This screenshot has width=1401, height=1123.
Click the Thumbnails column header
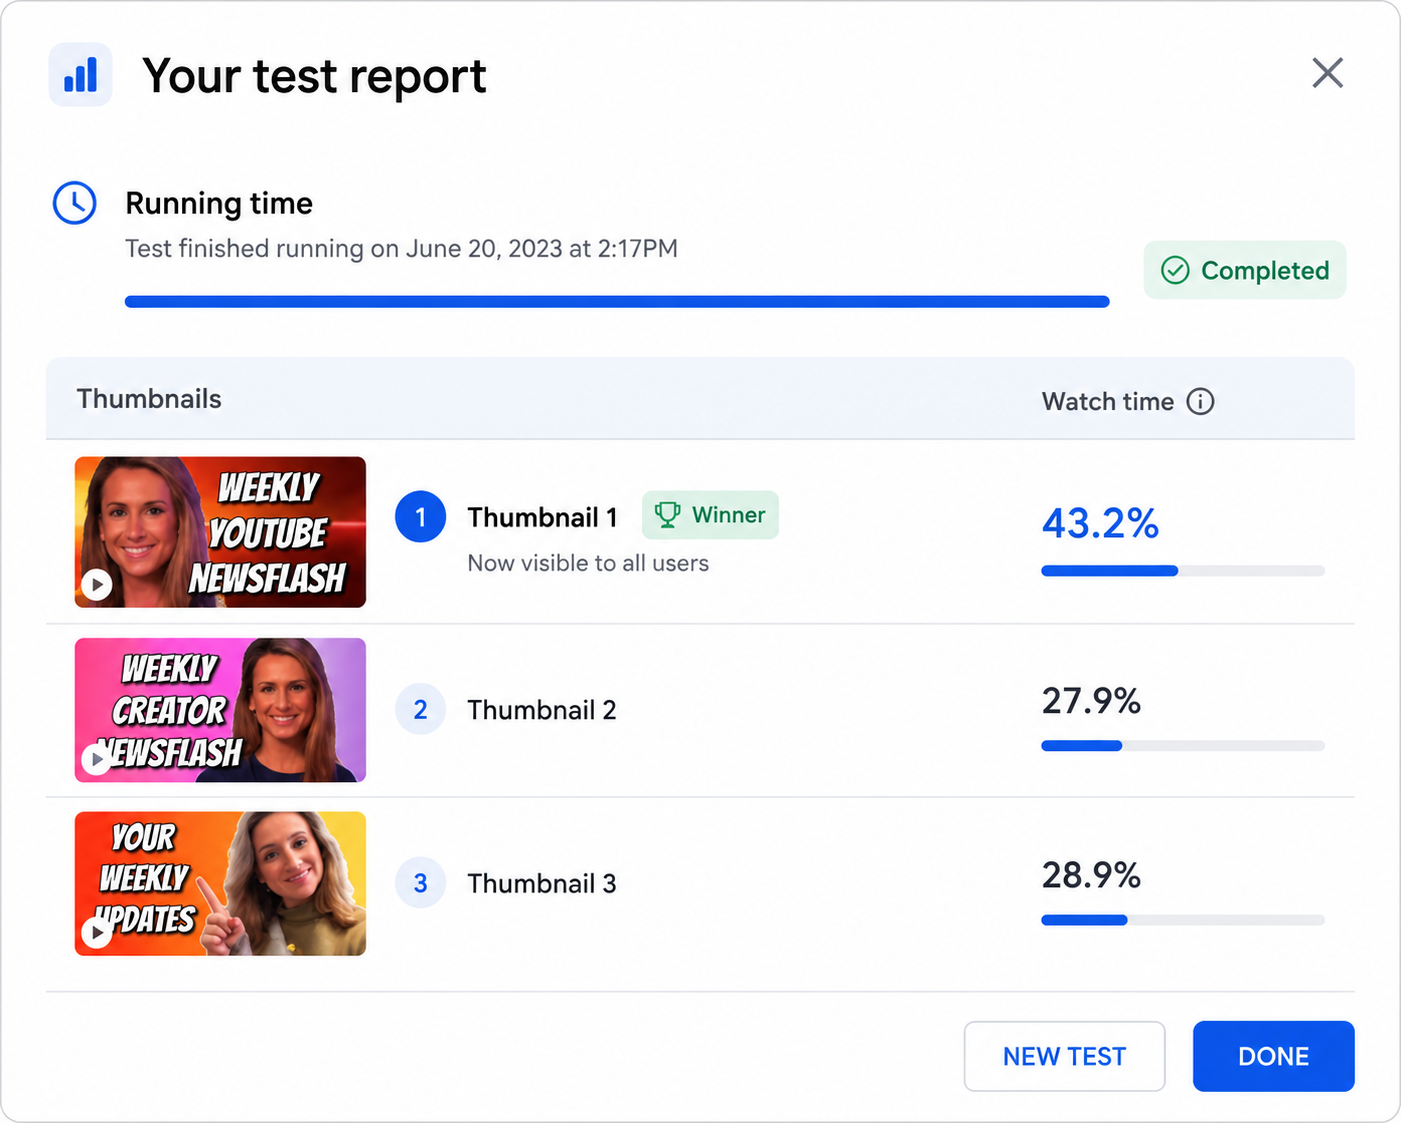point(149,399)
